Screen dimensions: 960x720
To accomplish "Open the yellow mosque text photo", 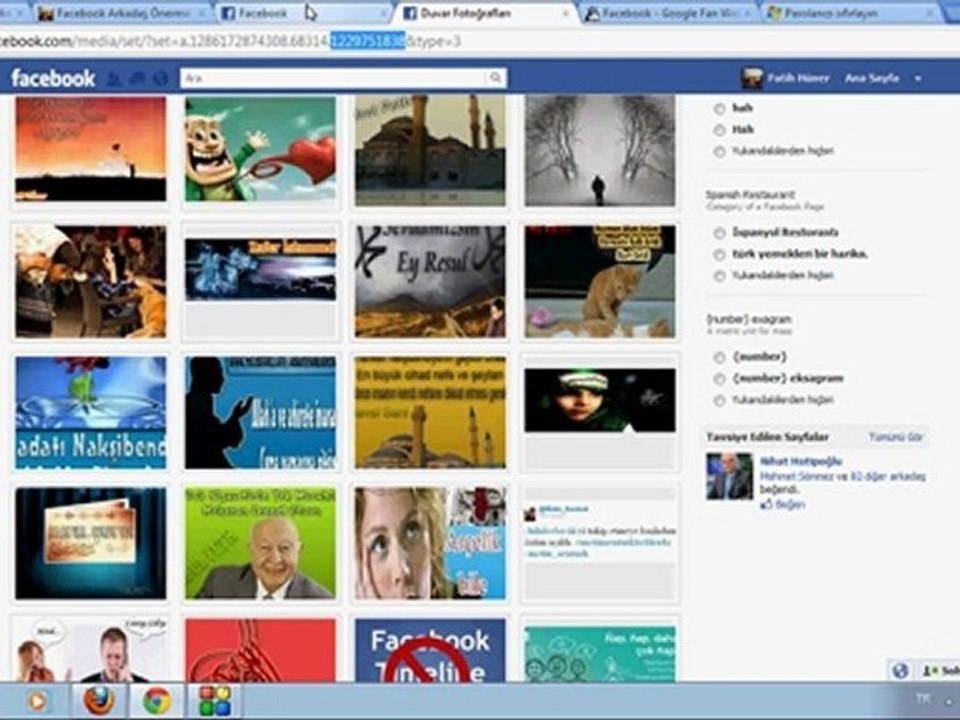I will [430, 413].
